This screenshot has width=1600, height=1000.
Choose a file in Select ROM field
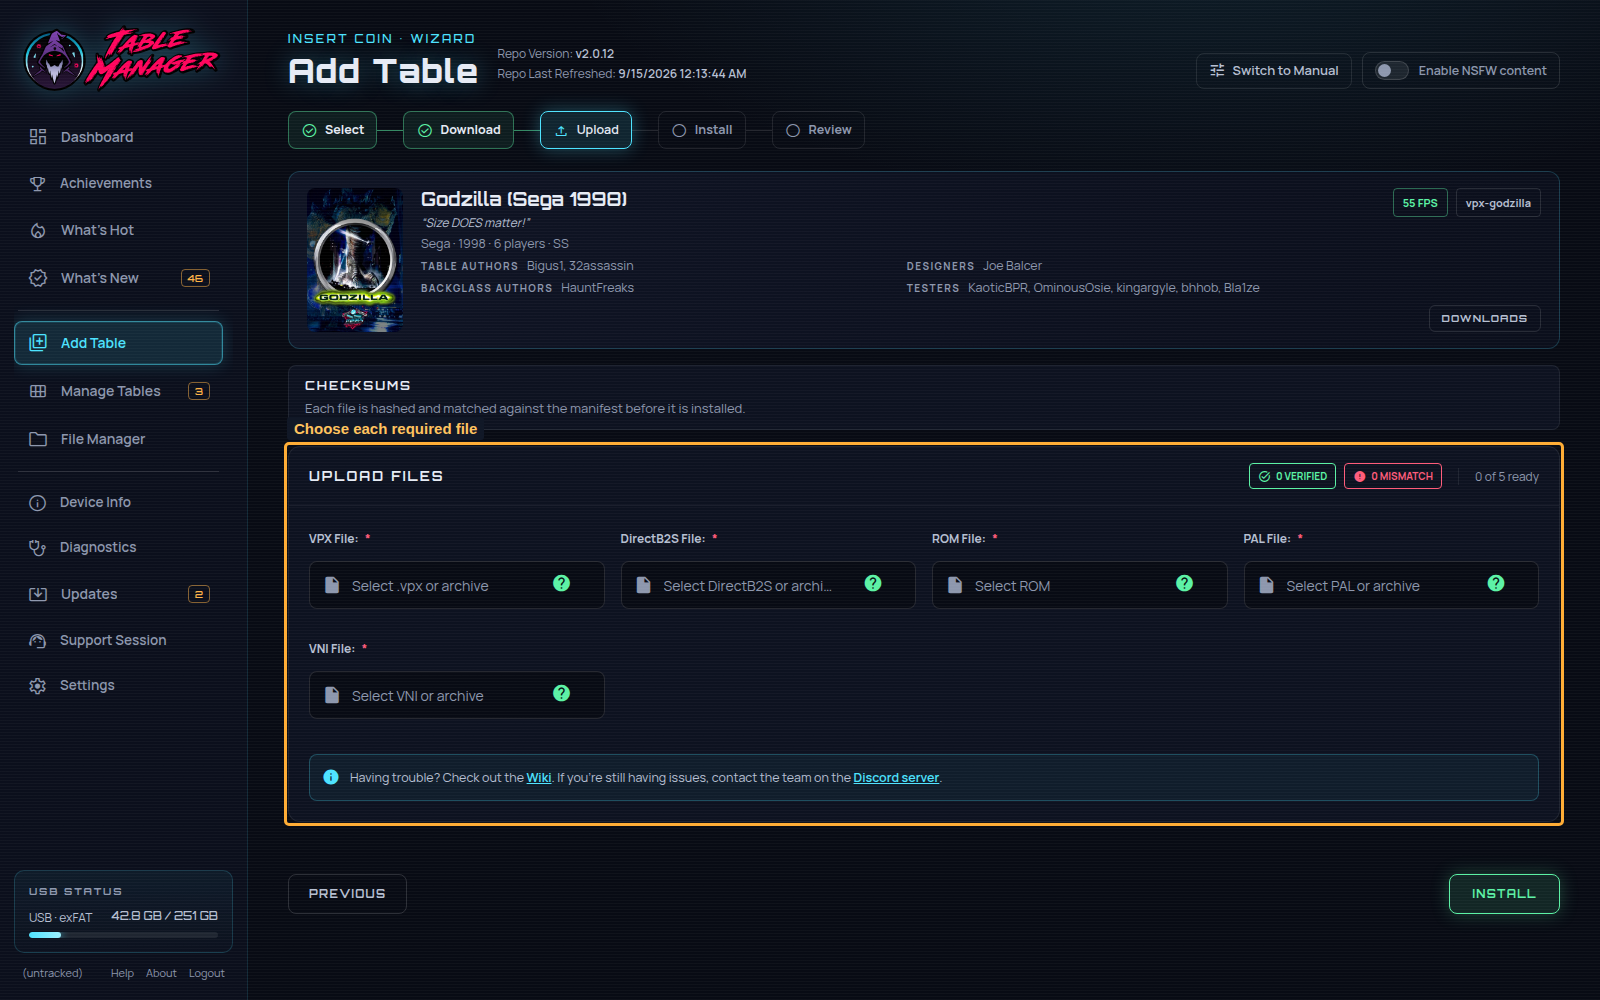(x=1080, y=585)
